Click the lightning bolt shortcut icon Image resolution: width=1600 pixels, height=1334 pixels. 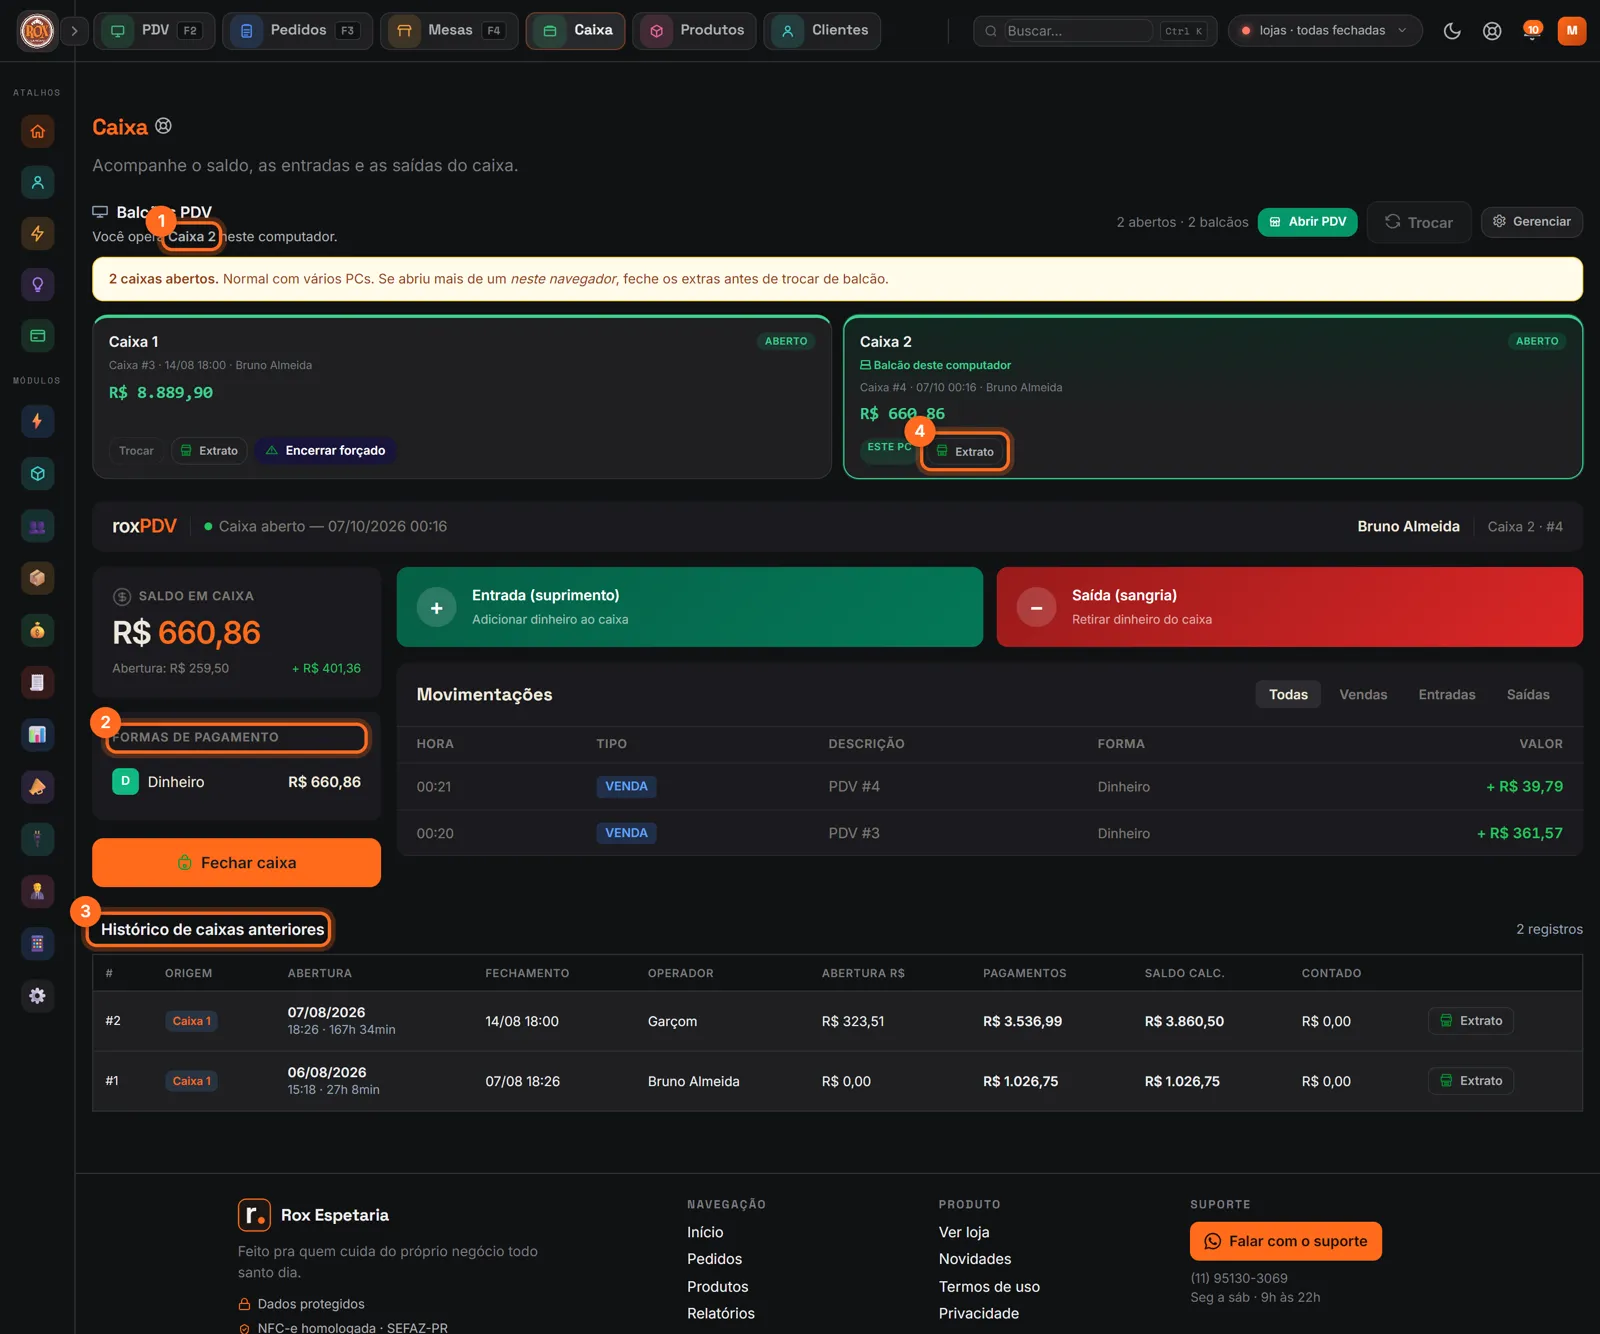37,233
